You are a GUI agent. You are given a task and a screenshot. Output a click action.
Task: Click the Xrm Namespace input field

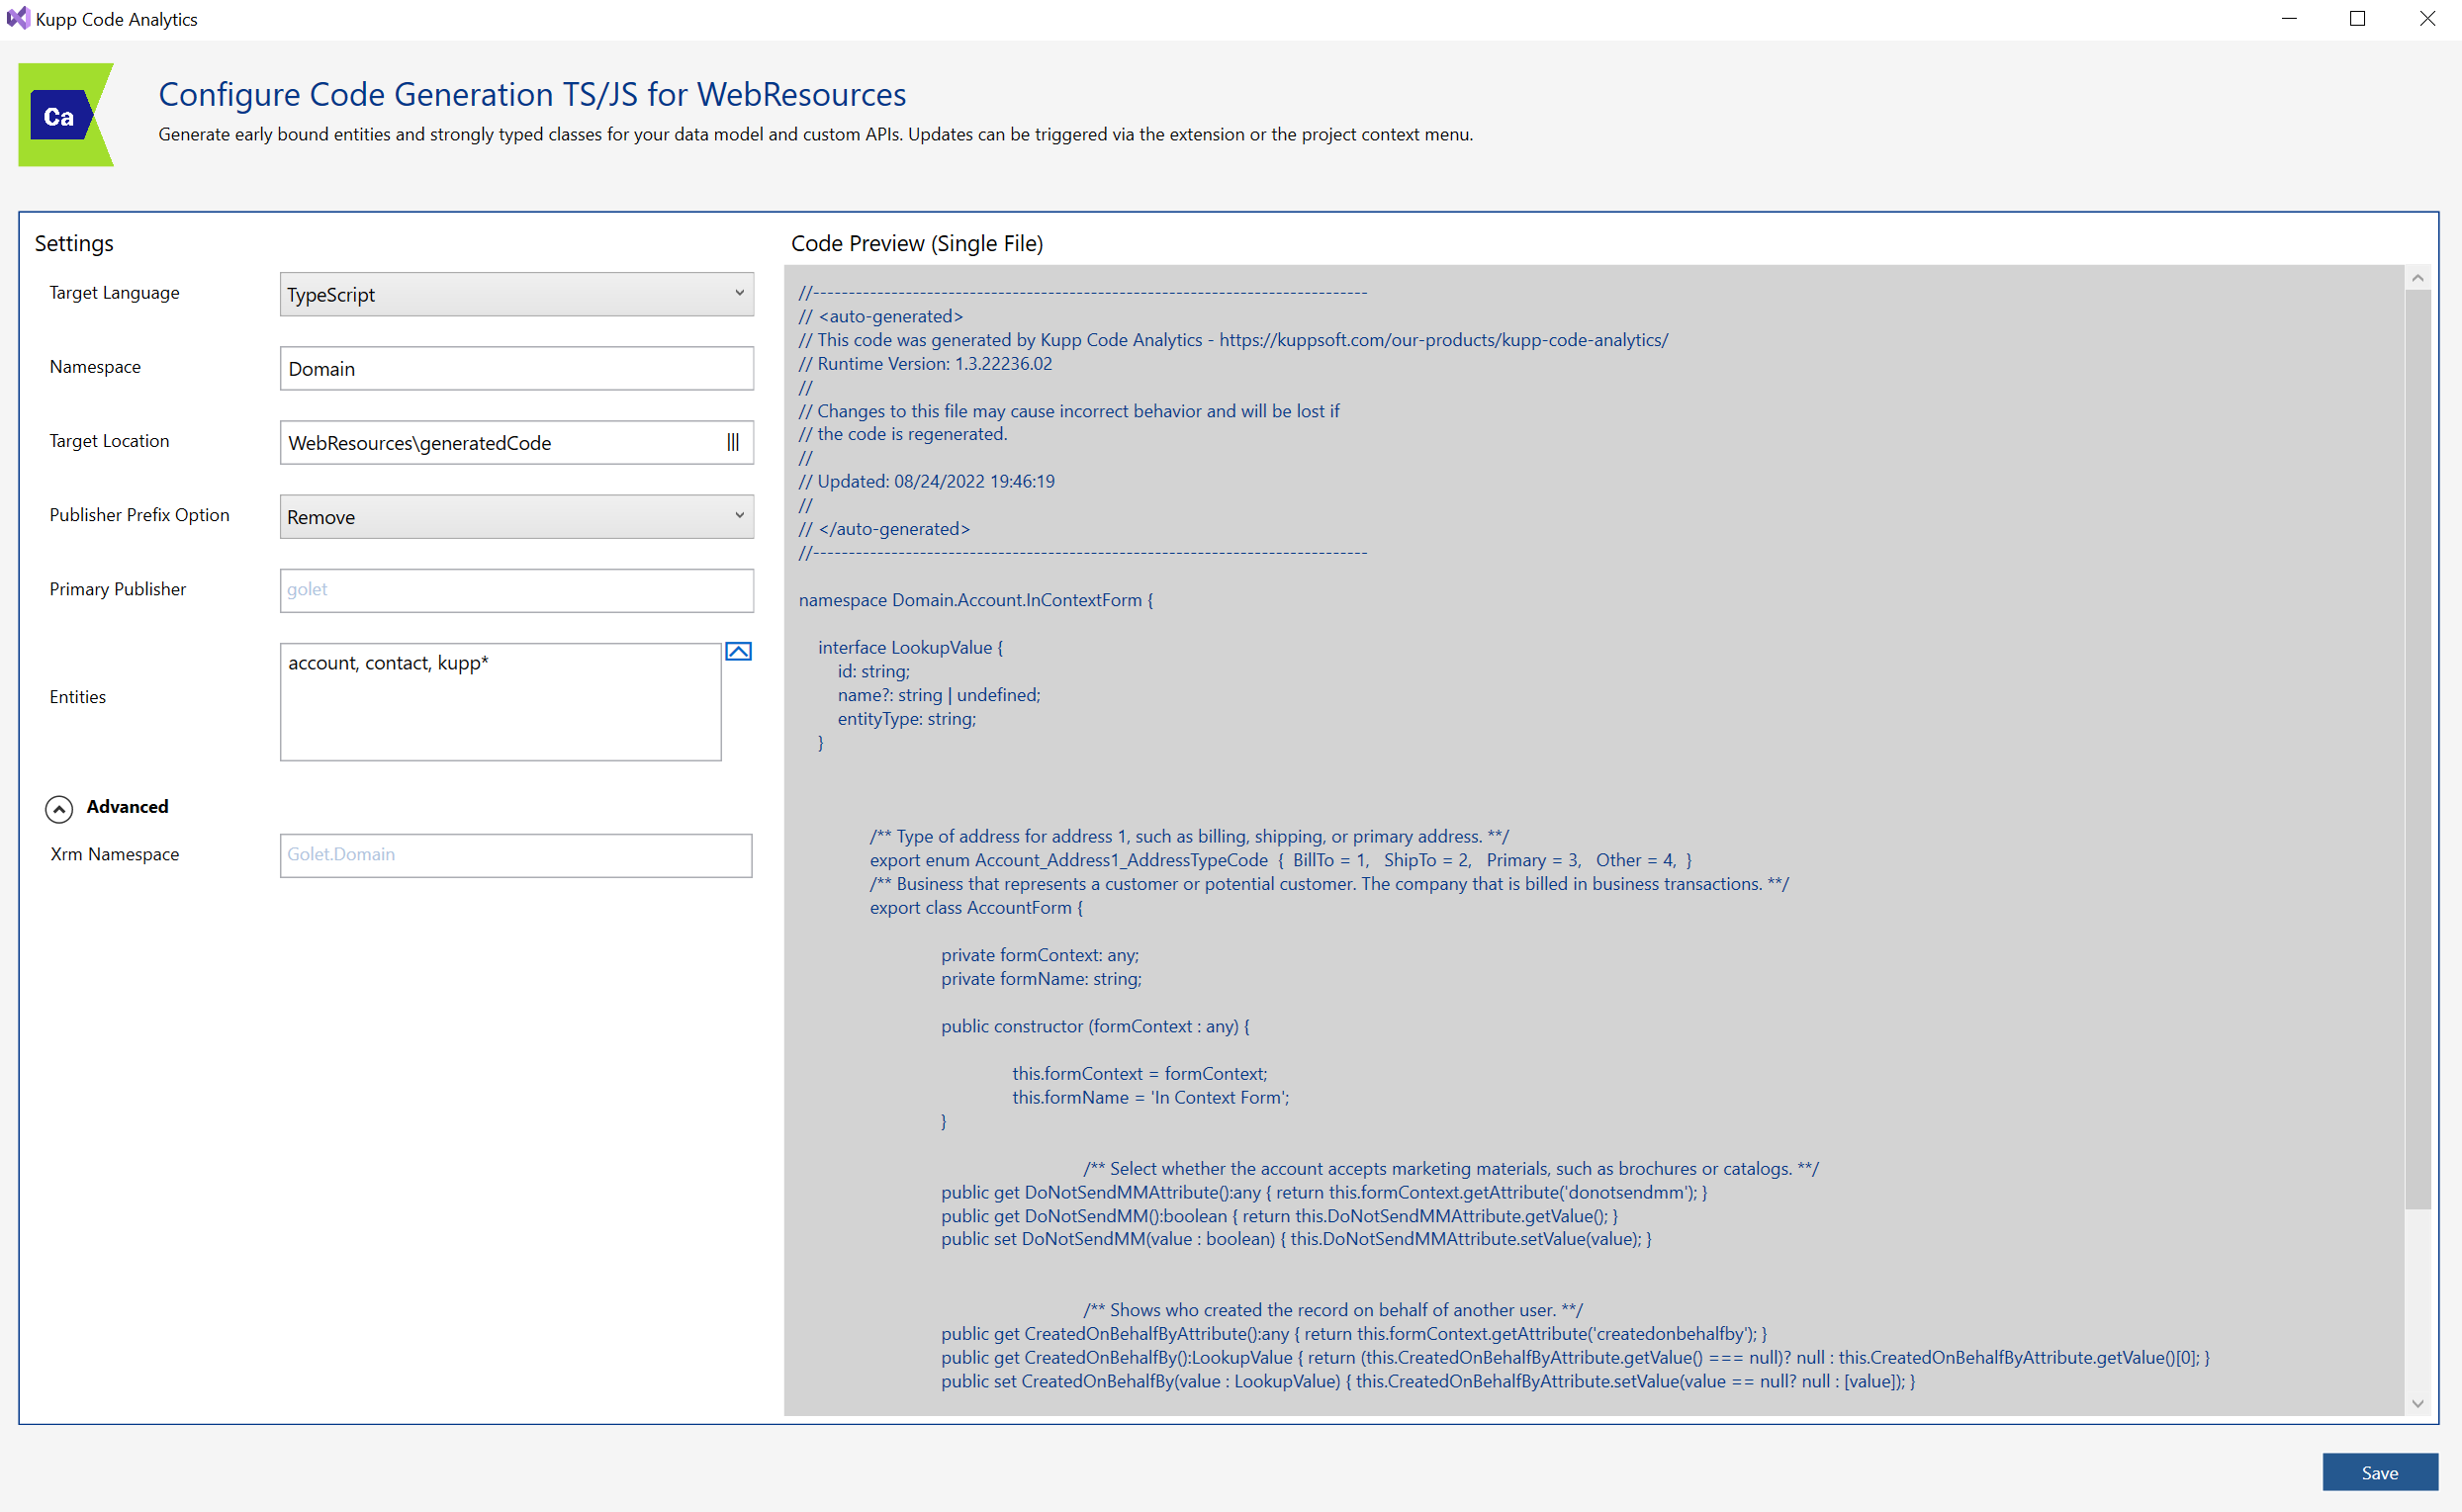pyautogui.click(x=516, y=855)
